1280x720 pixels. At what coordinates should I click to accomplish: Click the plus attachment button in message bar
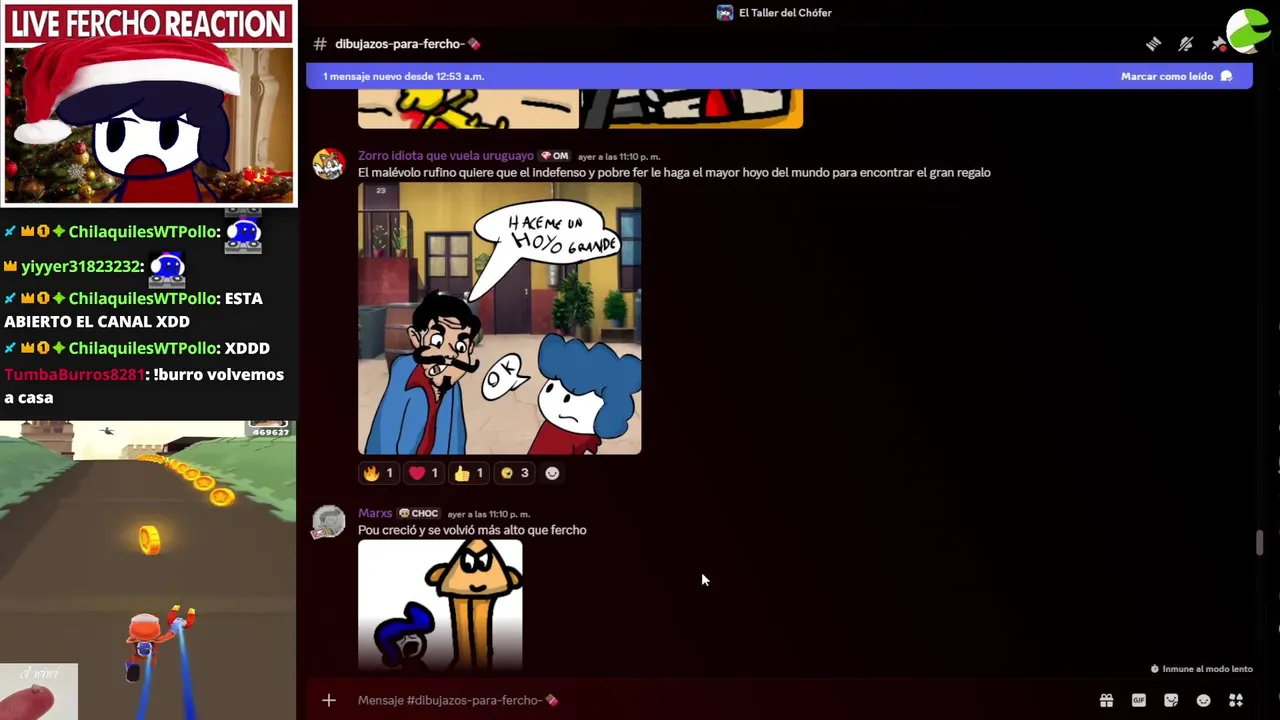pyautogui.click(x=329, y=700)
